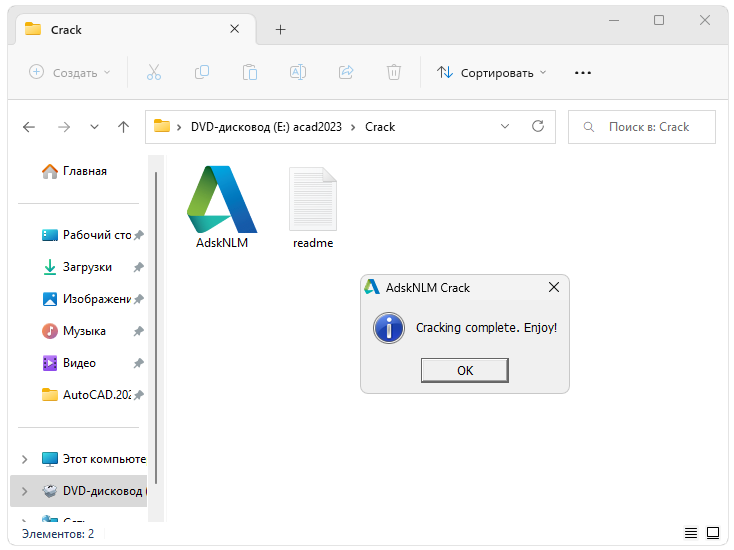Close the Crack tab
The height and width of the screenshot is (550, 734).
pyautogui.click(x=235, y=29)
